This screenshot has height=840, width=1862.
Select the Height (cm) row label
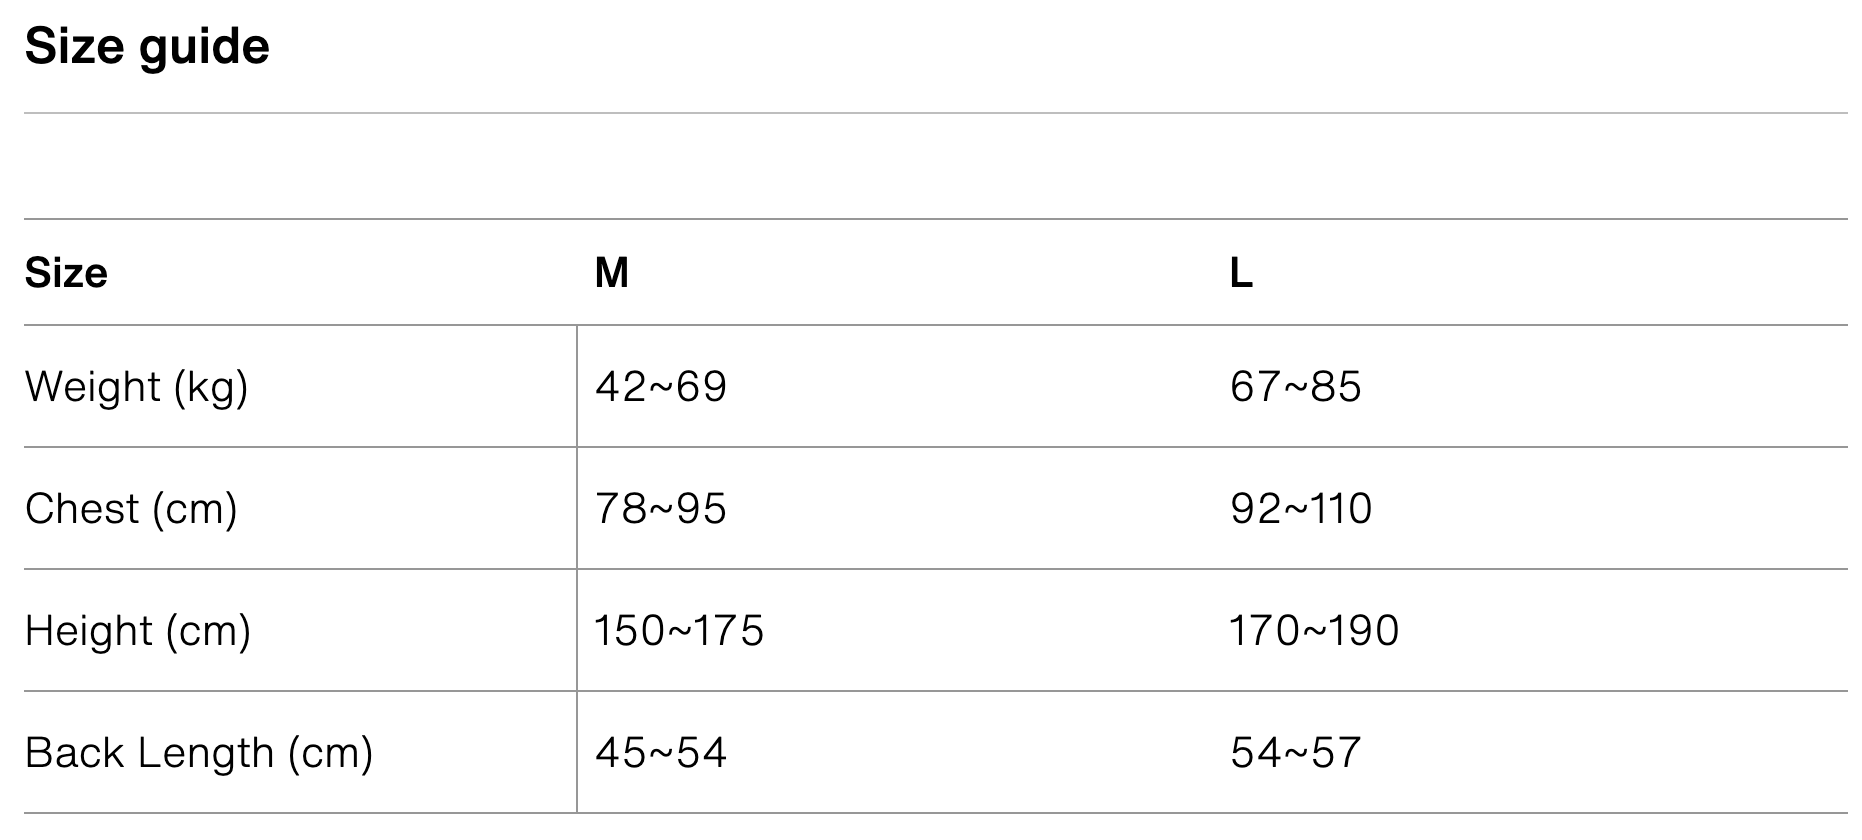[x=138, y=631]
